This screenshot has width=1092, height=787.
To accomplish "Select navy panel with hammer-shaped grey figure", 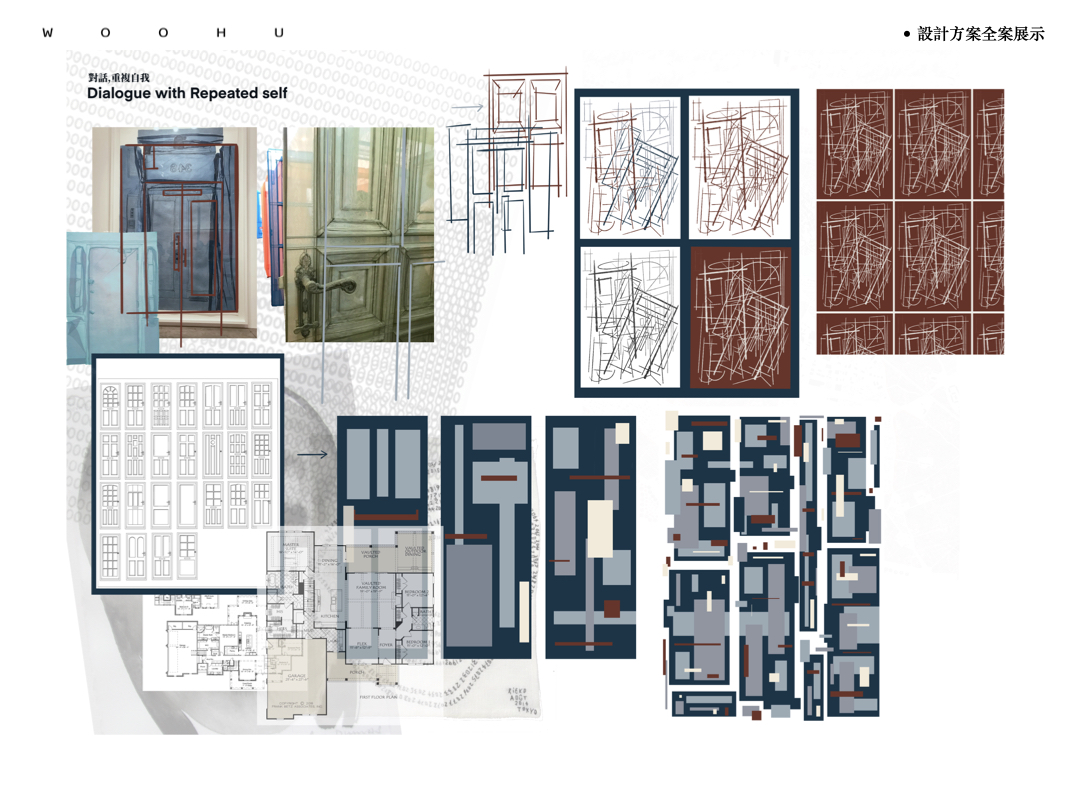I will 486,537.
